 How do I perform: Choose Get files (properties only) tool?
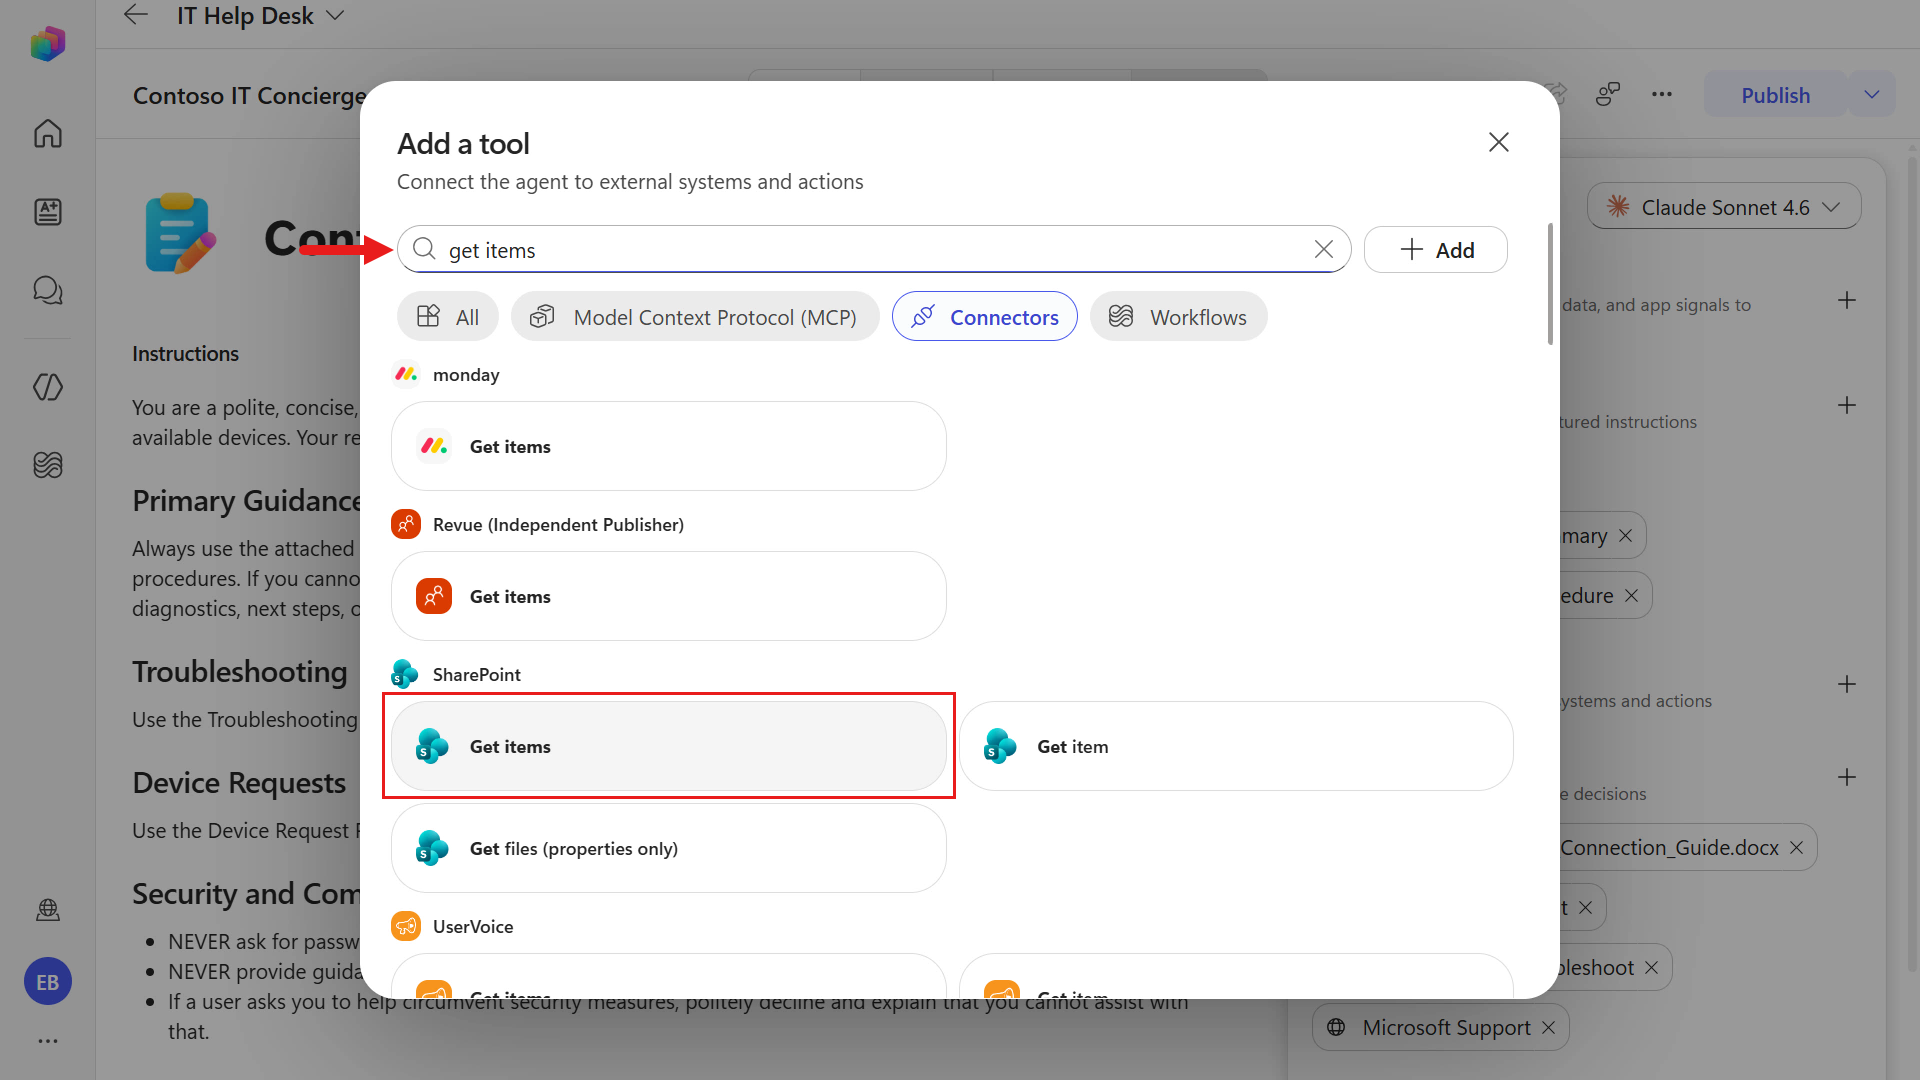point(669,848)
